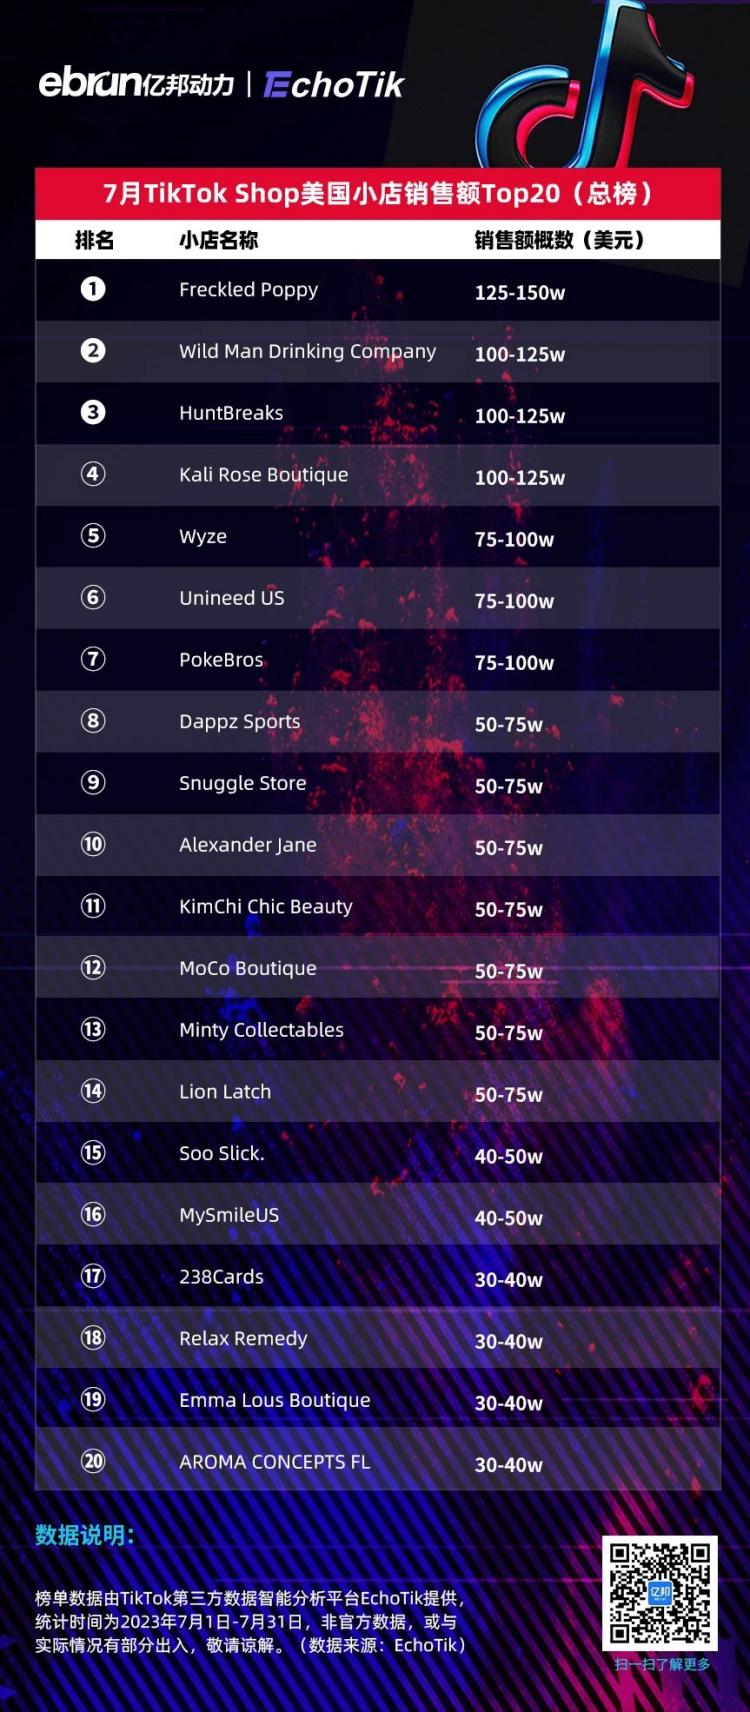Viewport: 750px width, 1712px height.
Task: Click the 小店名称 column header
Action: pos(218,240)
